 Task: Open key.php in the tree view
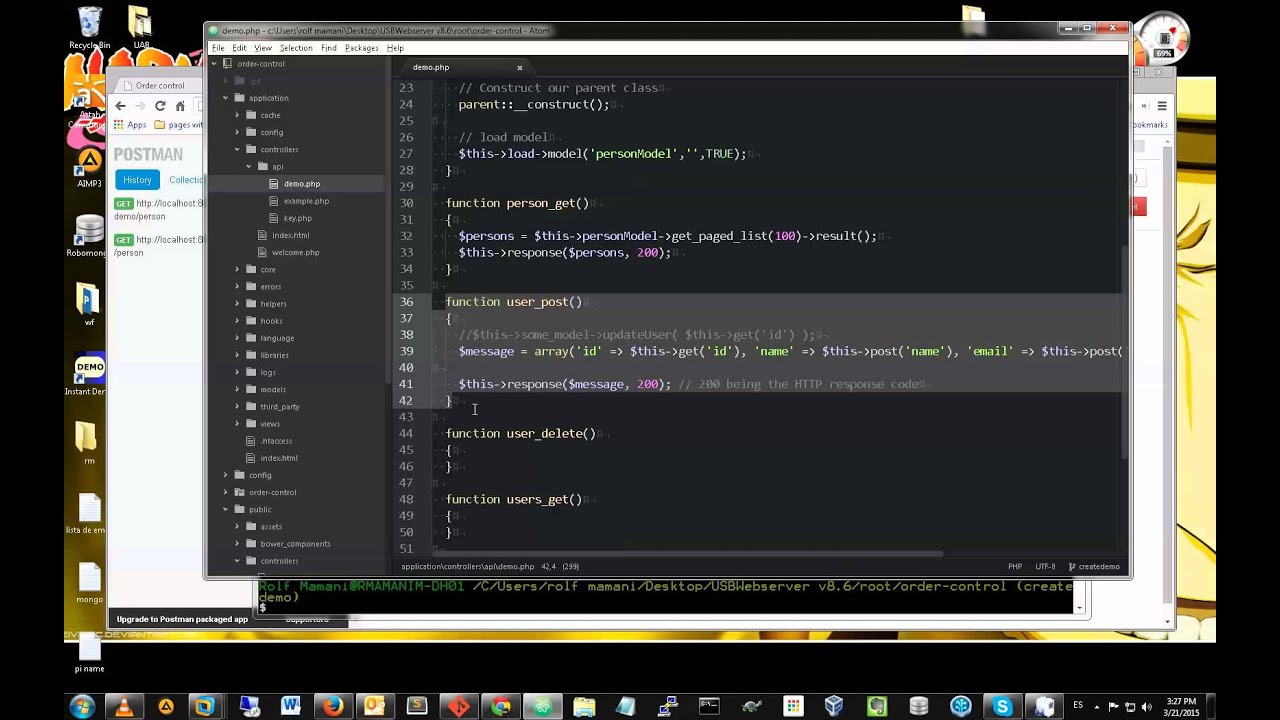click(x=298, y=218)
